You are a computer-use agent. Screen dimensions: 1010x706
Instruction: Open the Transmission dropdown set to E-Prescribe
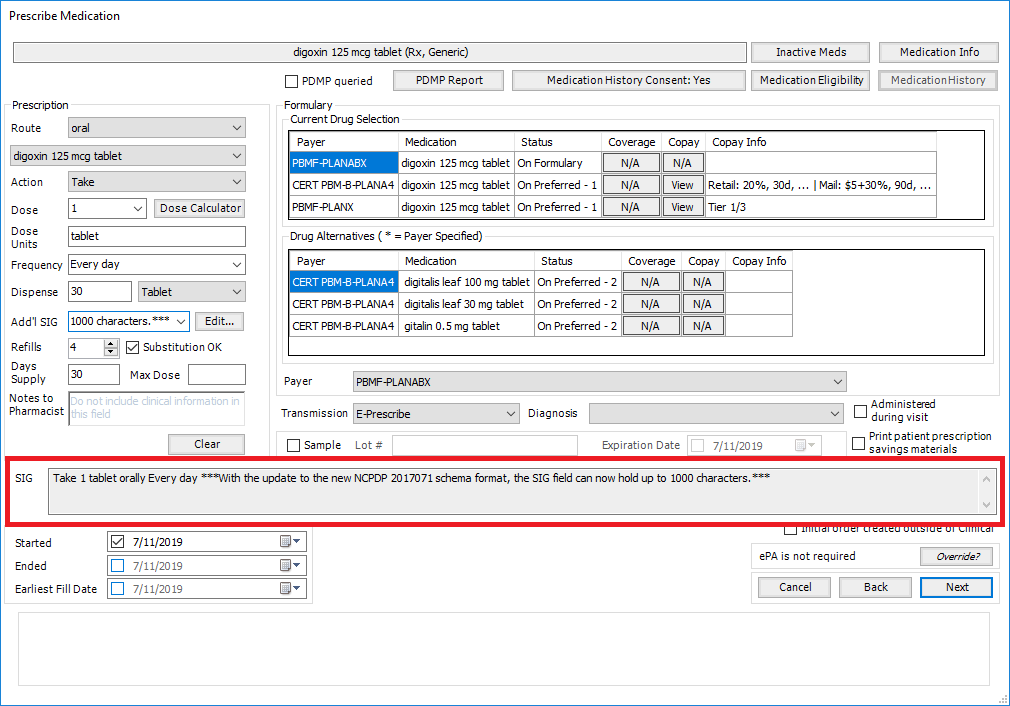pyautogui.click(x=436, y=414)
